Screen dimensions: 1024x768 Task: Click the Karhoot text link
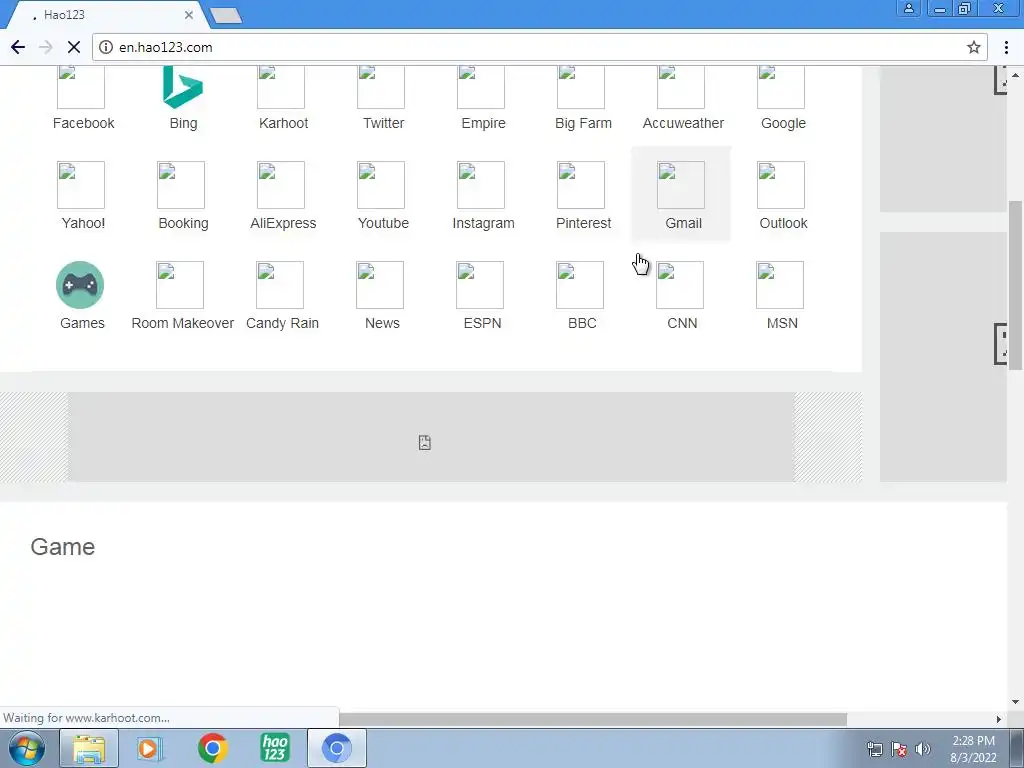(x=283, y=123)
